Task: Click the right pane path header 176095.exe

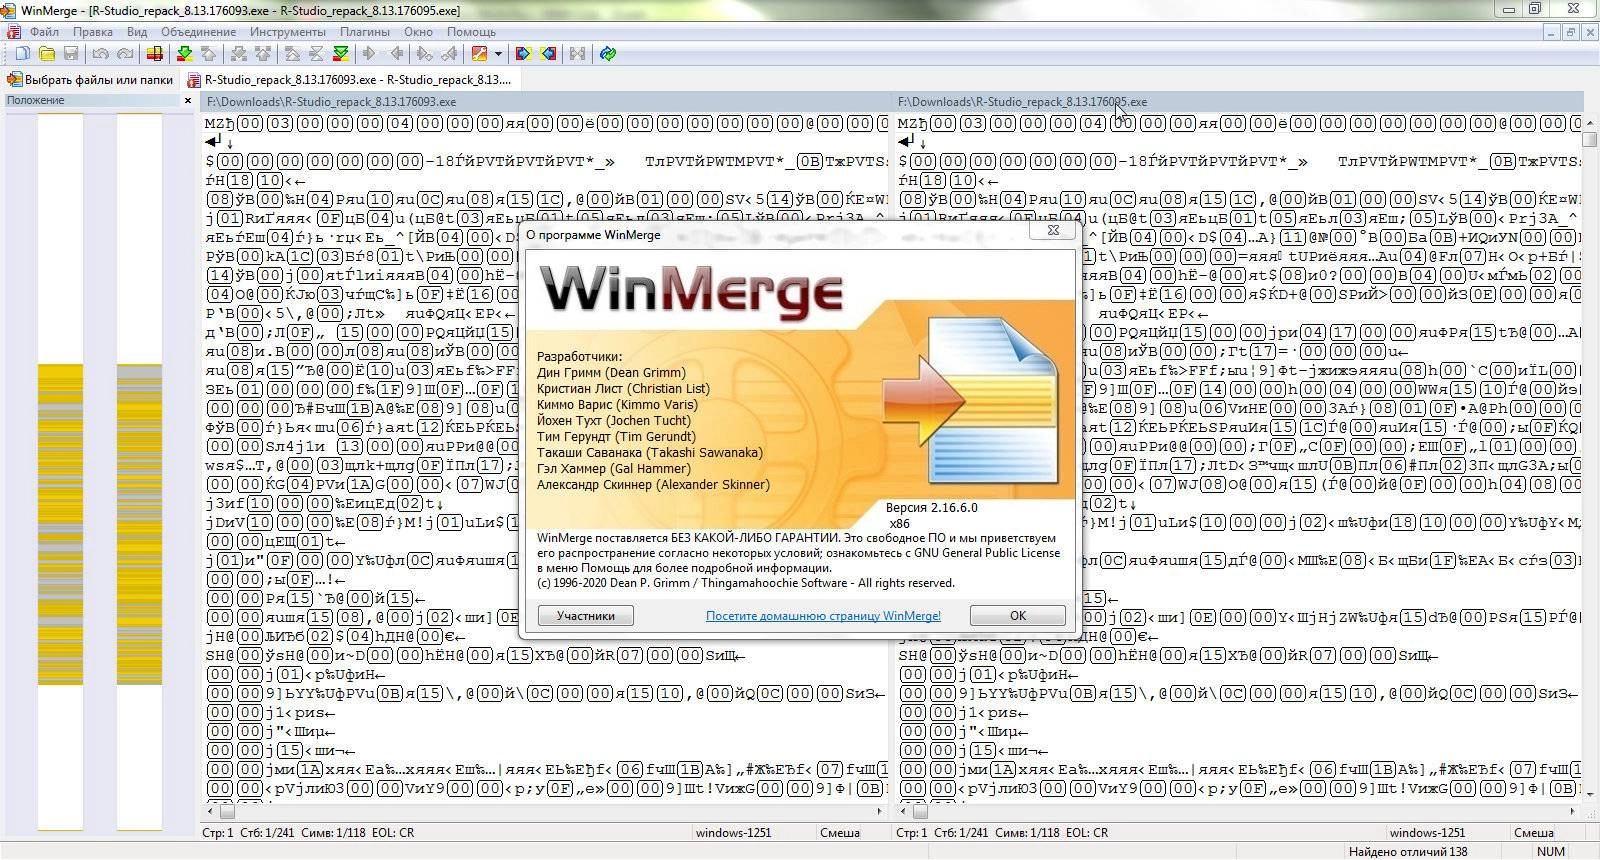Action: point(1237,102)
